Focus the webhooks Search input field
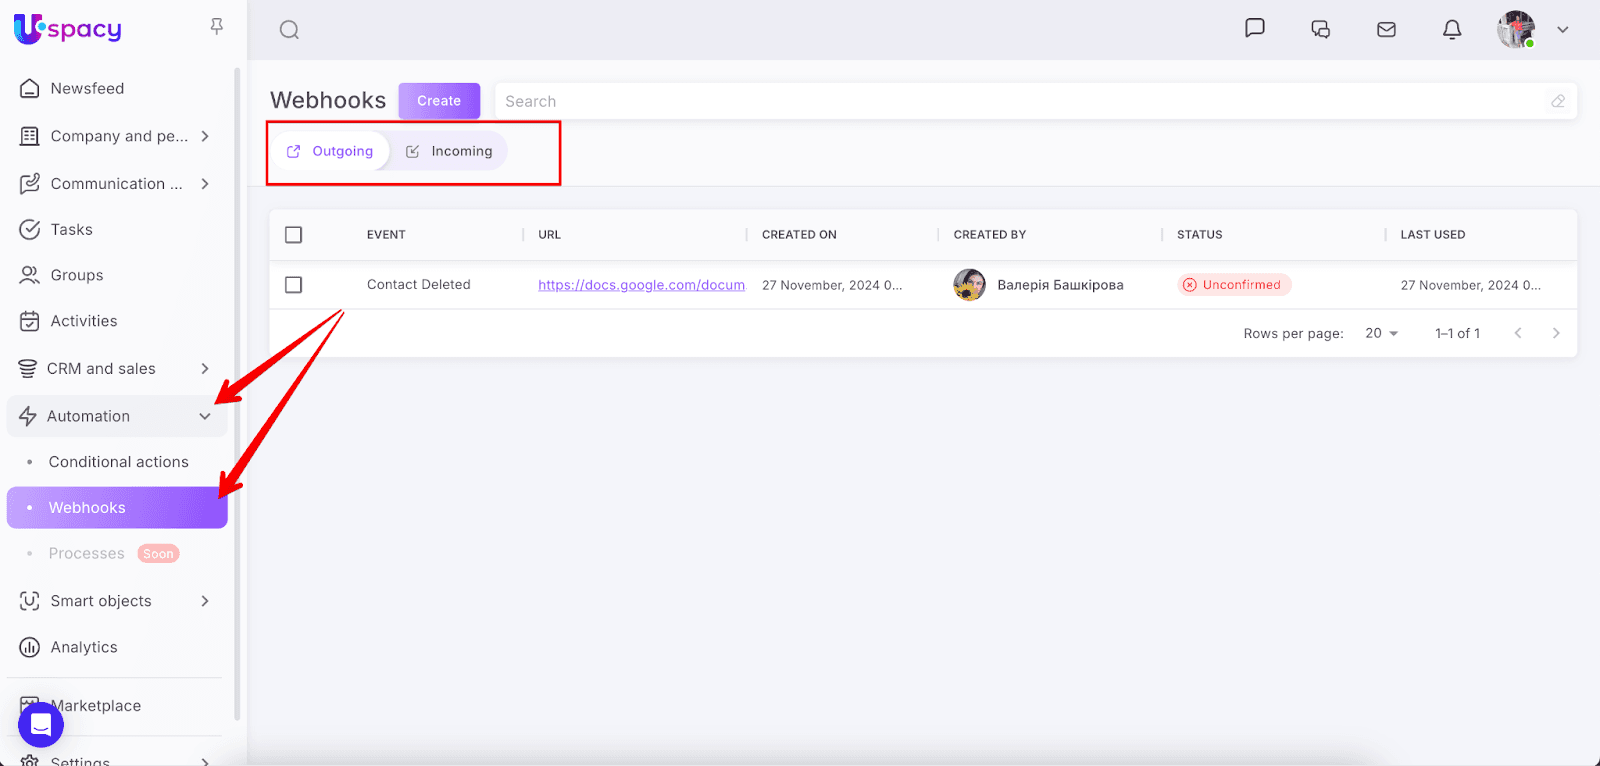The height and width of the screenshot is (766, 1600). click(x=1020, y=101)
